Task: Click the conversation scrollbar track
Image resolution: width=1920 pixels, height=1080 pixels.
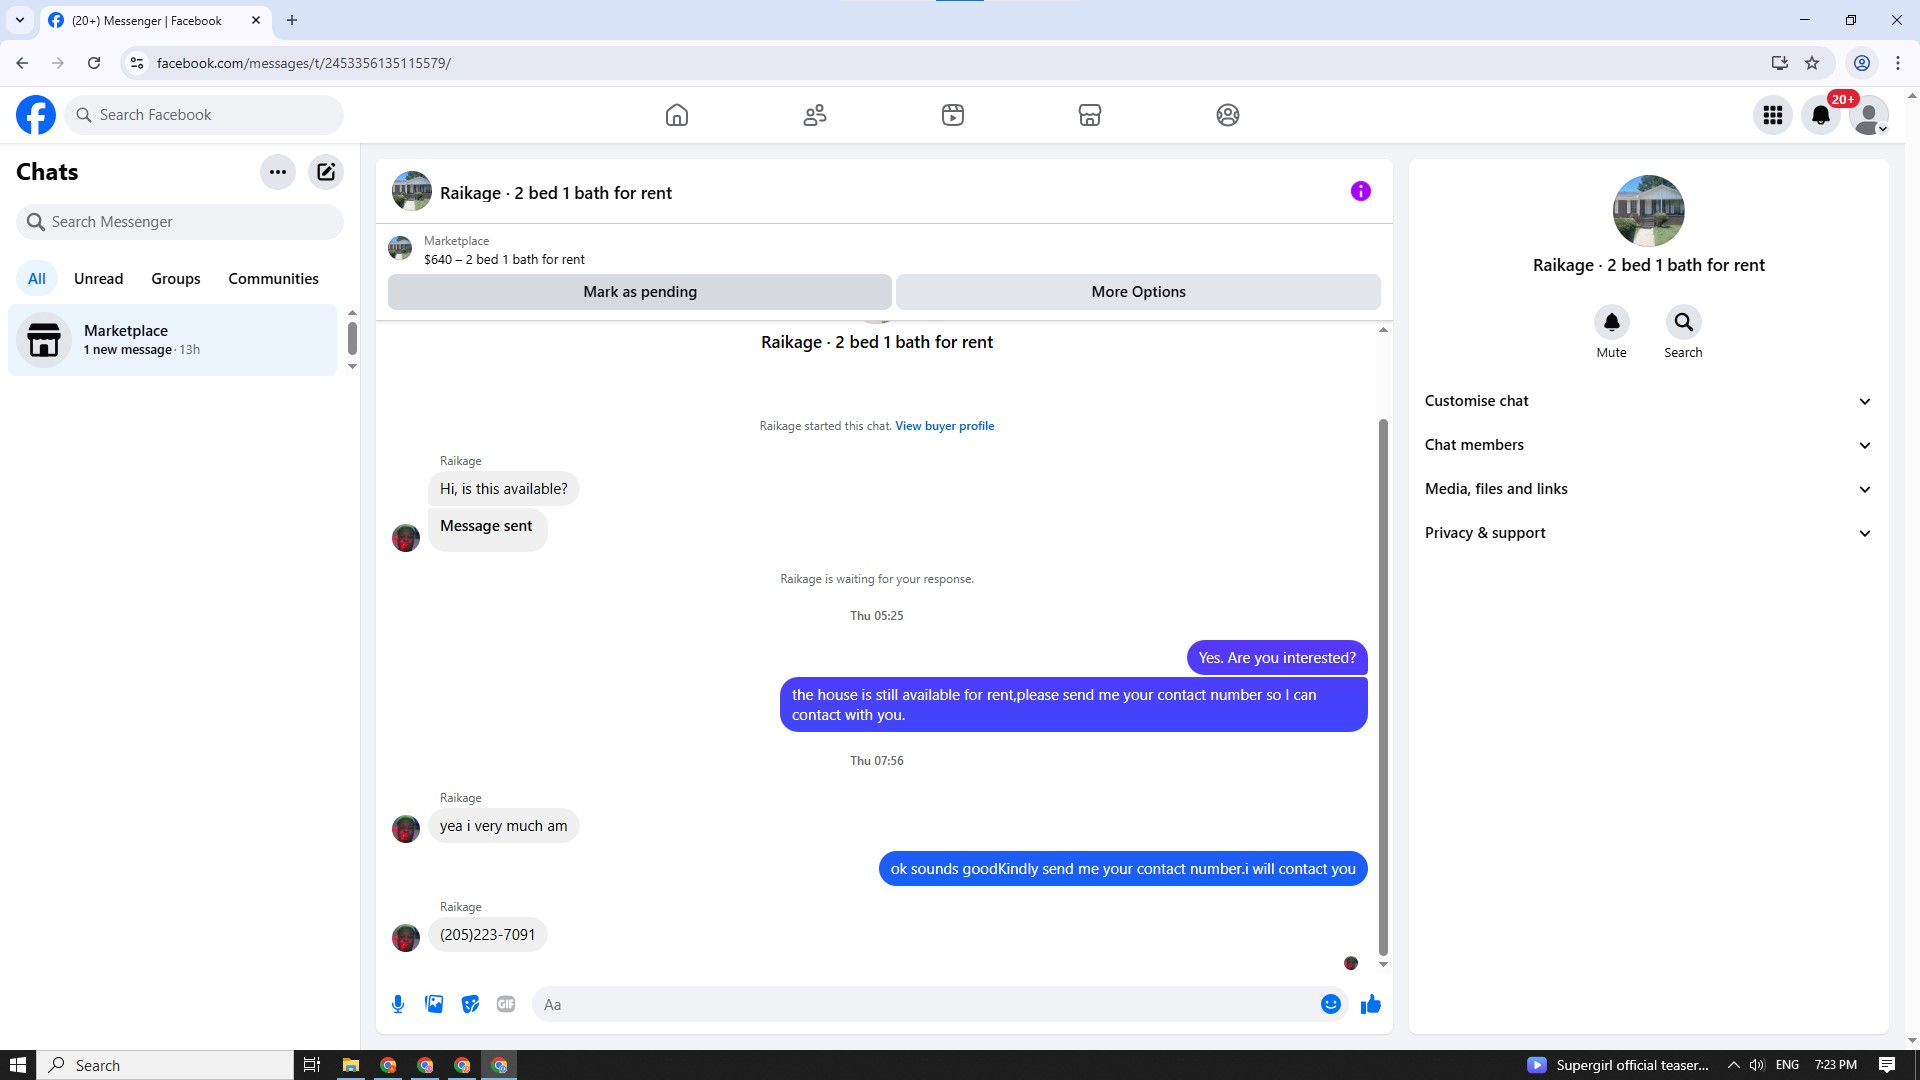Action: coord(1383,375)
